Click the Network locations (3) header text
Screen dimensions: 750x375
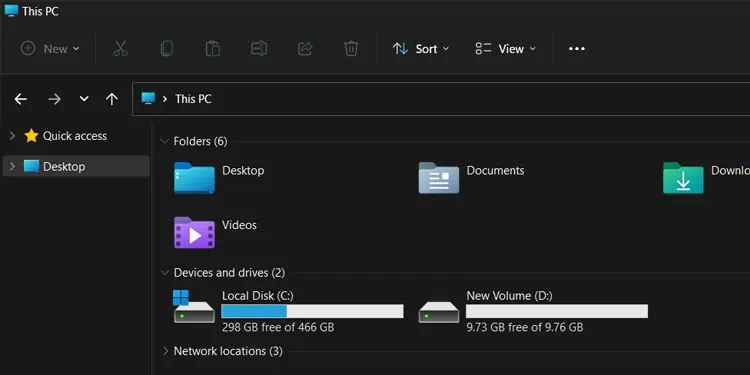click(228, 351)
